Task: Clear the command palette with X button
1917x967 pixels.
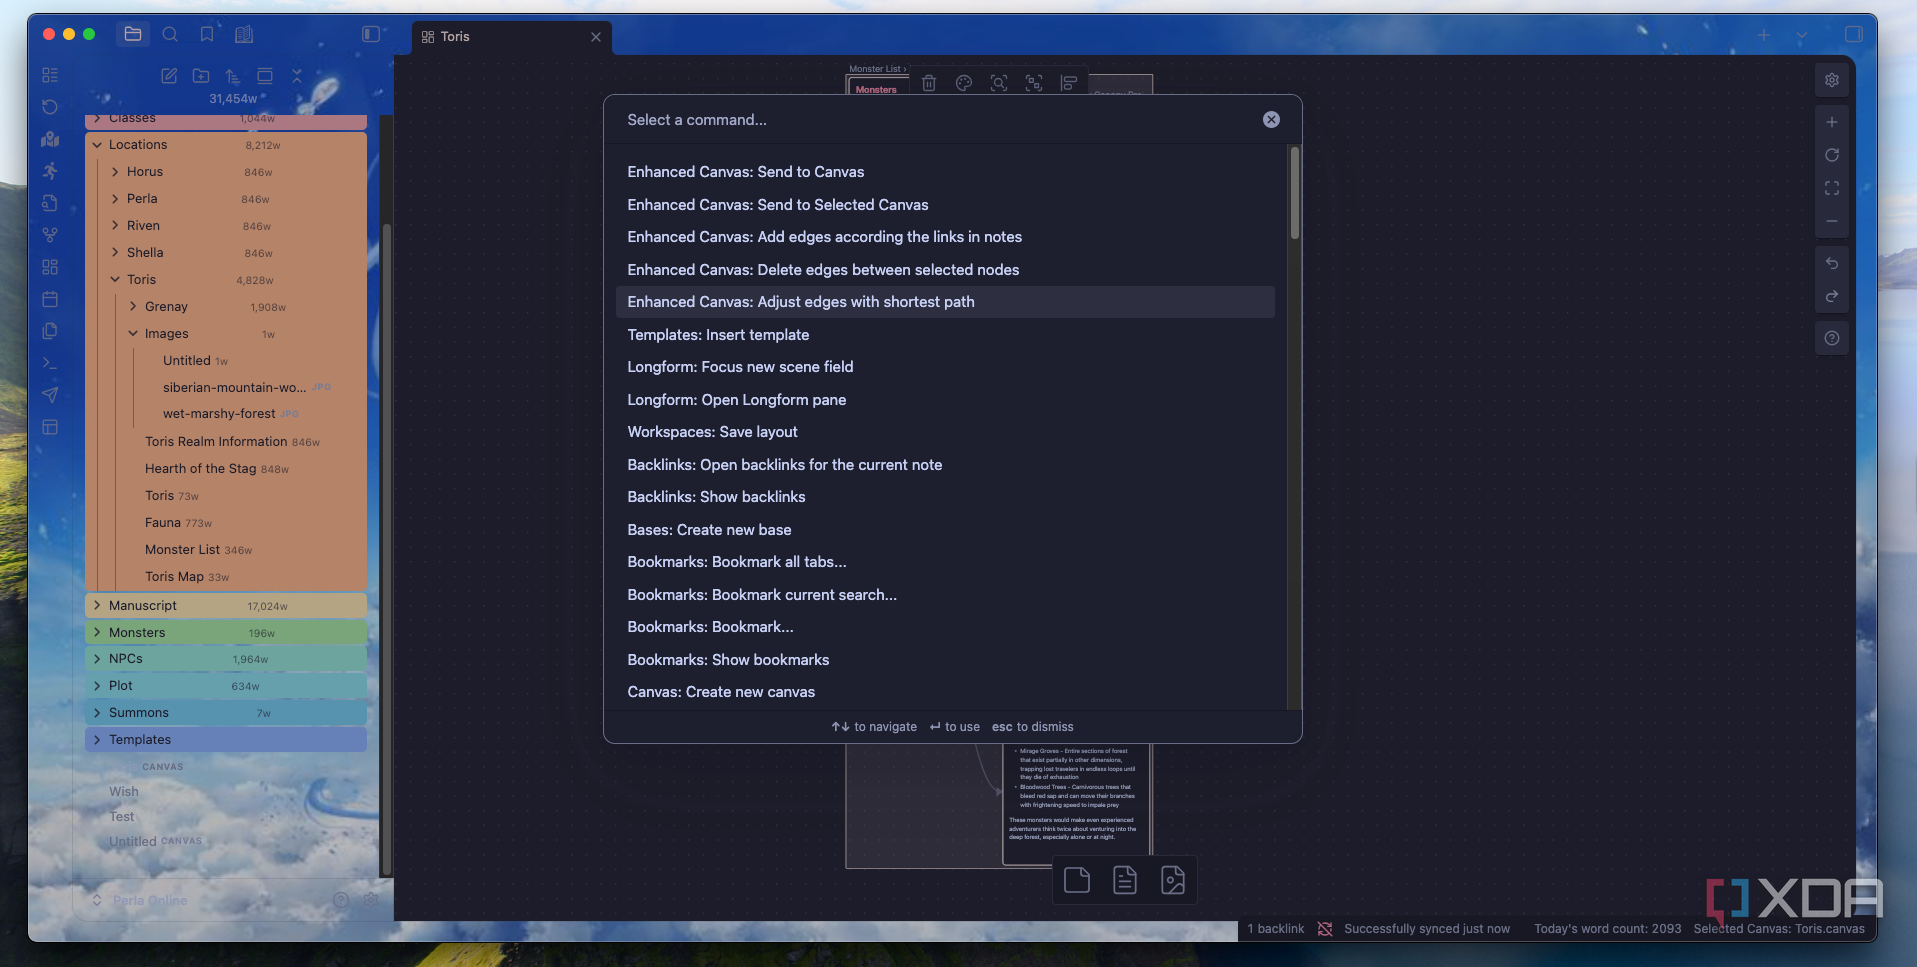Action: pyautogui.click(x=1271, y=119)
